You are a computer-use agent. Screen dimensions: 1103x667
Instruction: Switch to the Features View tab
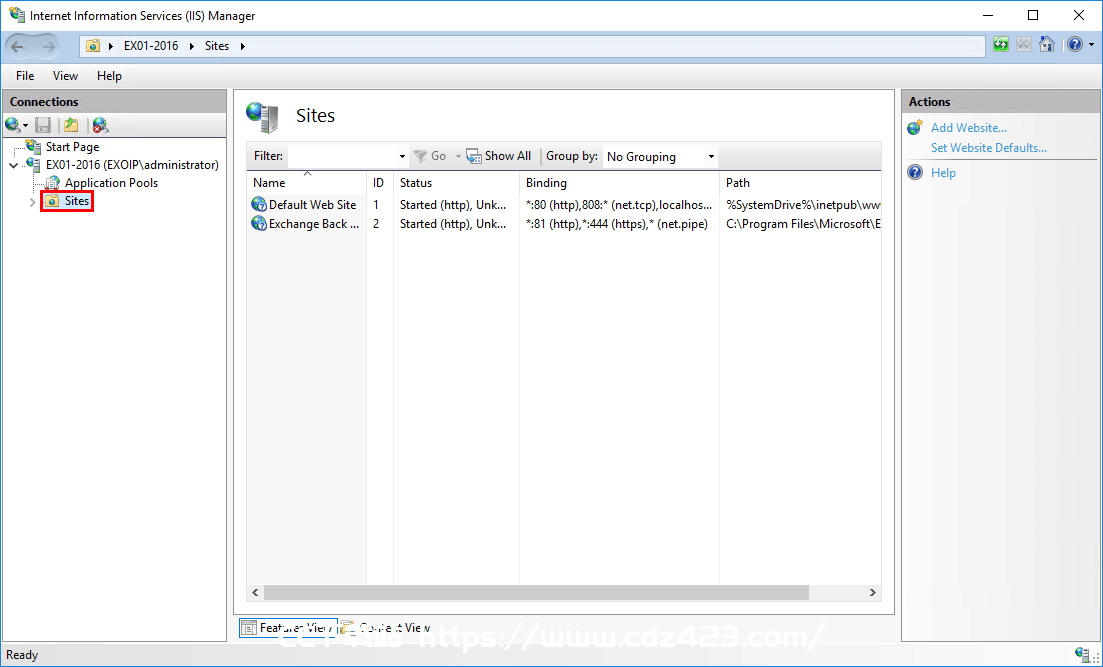point(288,628)
